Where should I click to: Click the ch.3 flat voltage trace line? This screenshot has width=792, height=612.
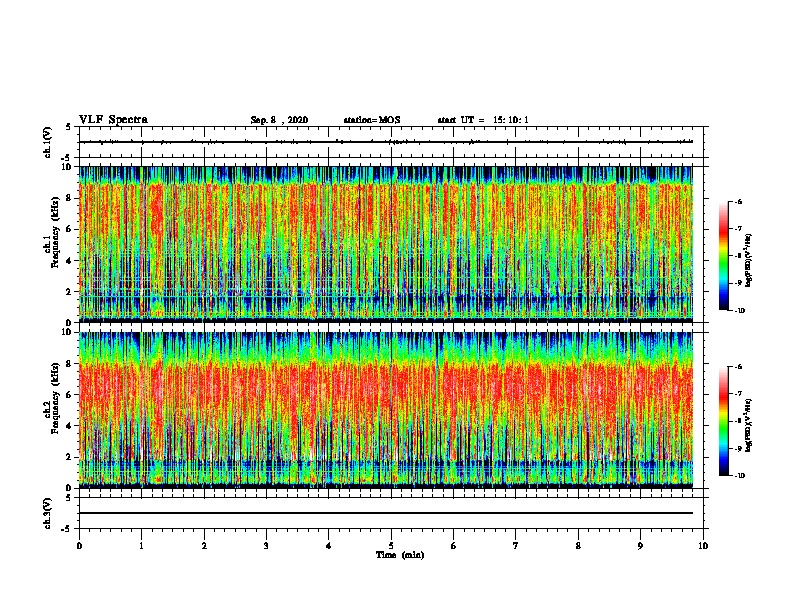(386, 513)
